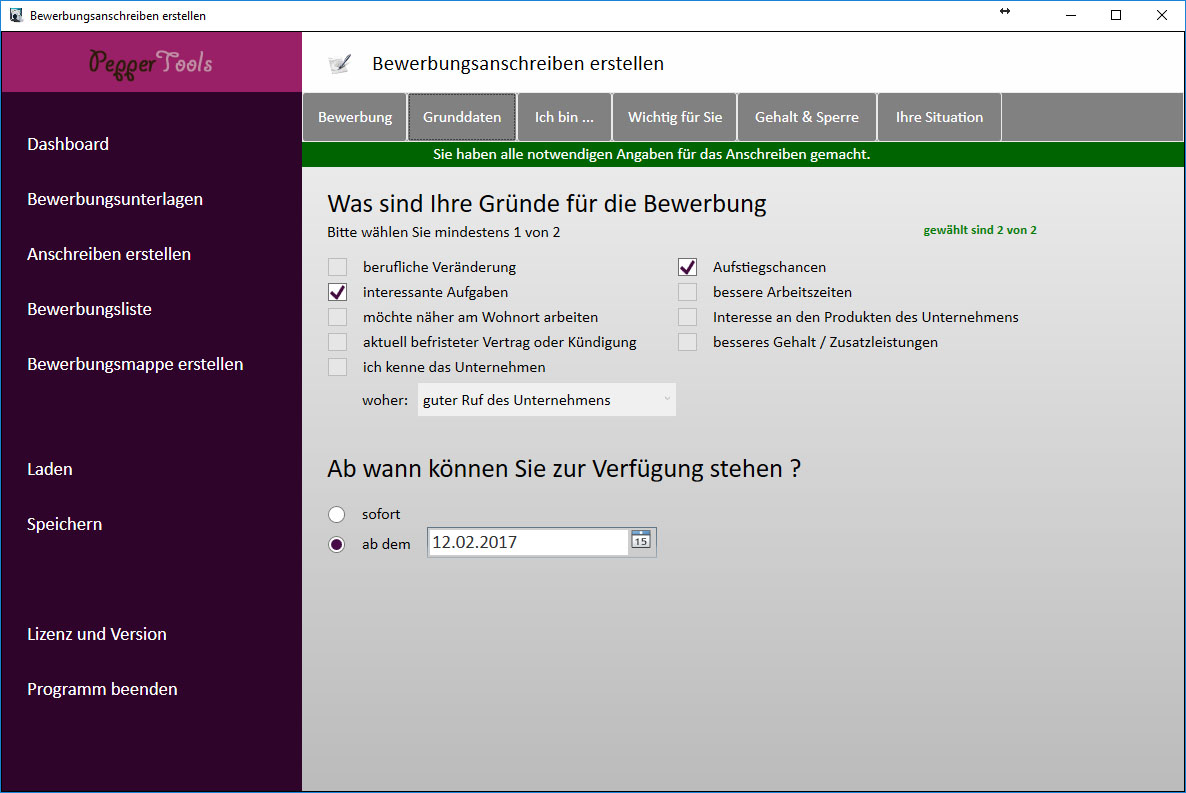The width and height of the screenshot is (1186, 793).
Task: Click 'Speichern' in the sidebar
Action: [x=65, y=524]
